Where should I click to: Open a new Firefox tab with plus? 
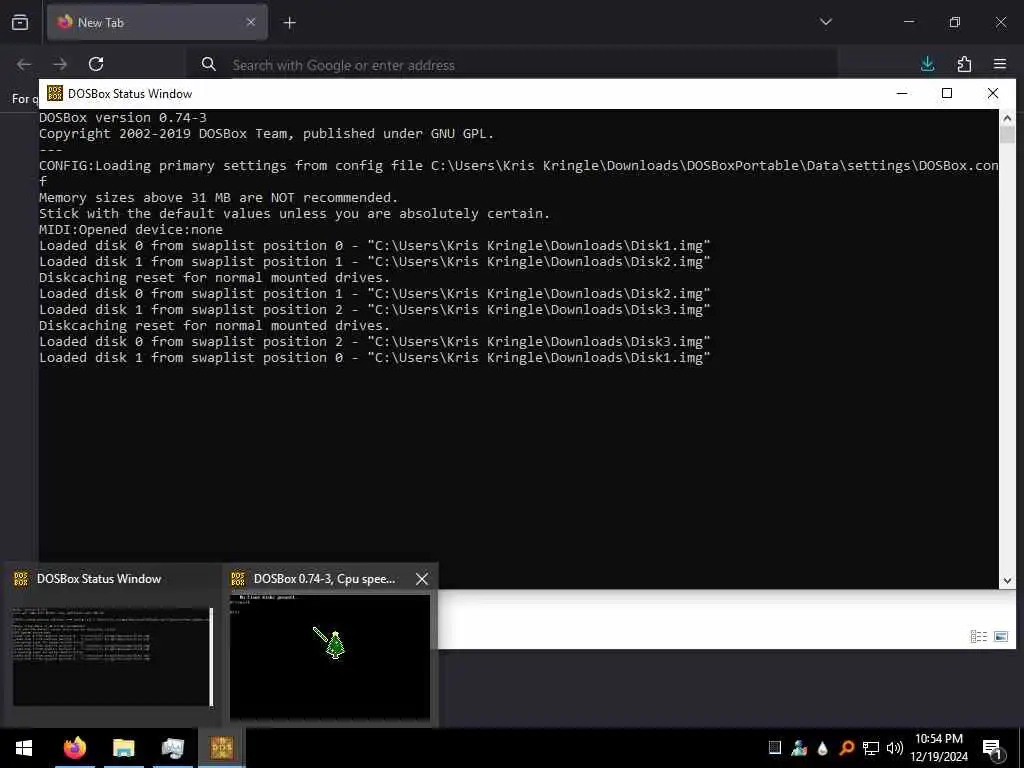point(289,23)
